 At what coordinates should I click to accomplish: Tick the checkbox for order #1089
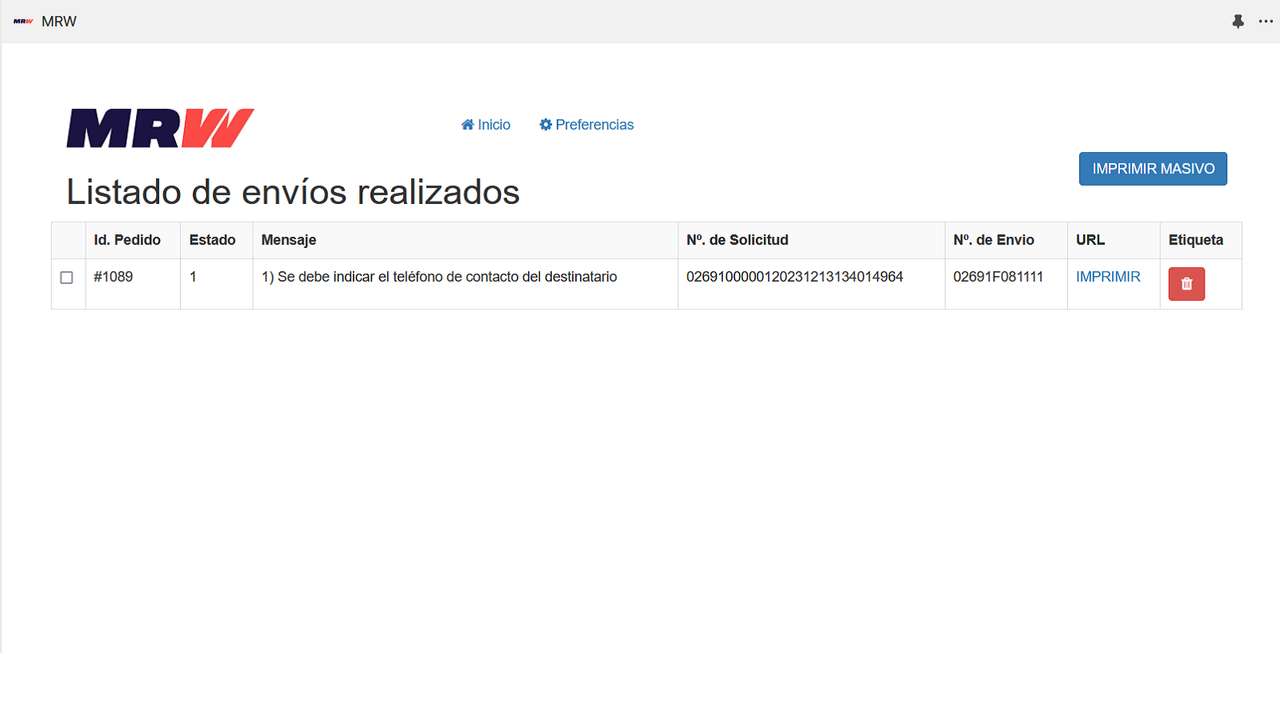coord(67,278)
